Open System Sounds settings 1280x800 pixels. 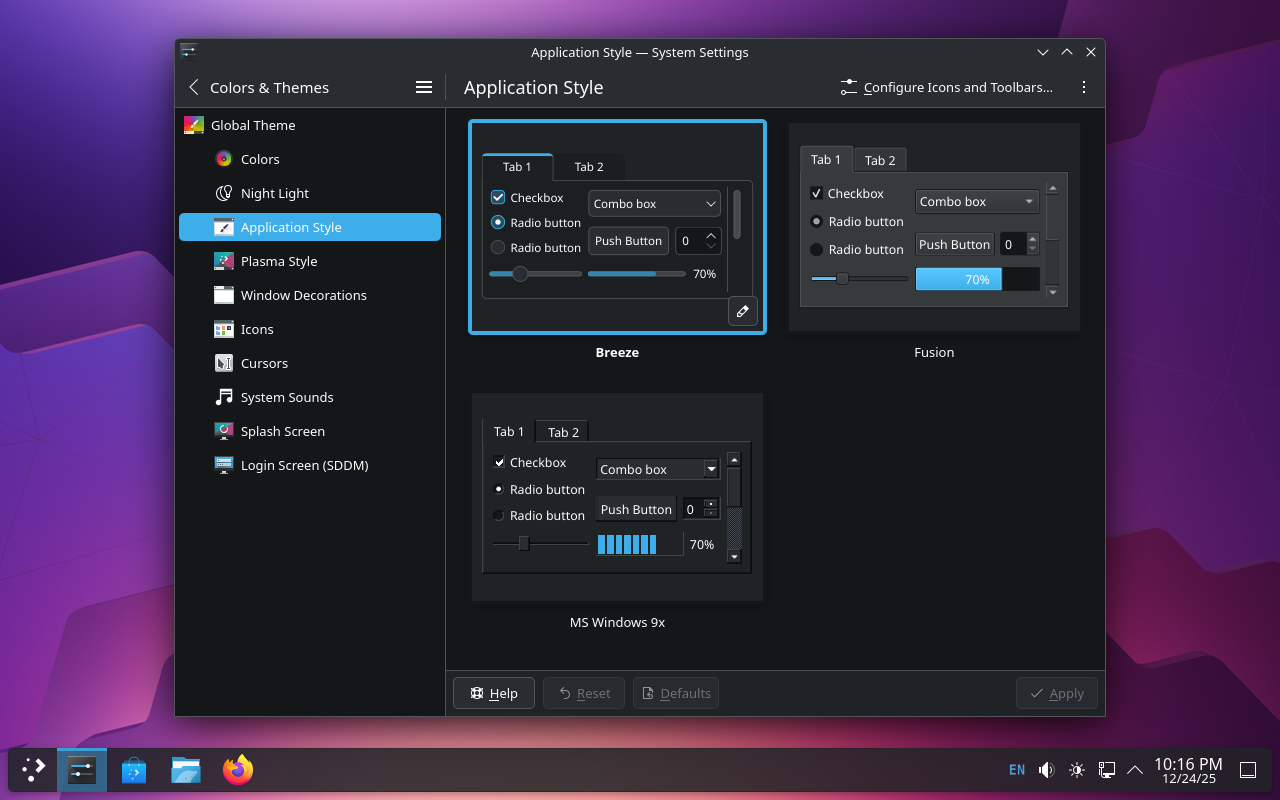click(286, 397)
